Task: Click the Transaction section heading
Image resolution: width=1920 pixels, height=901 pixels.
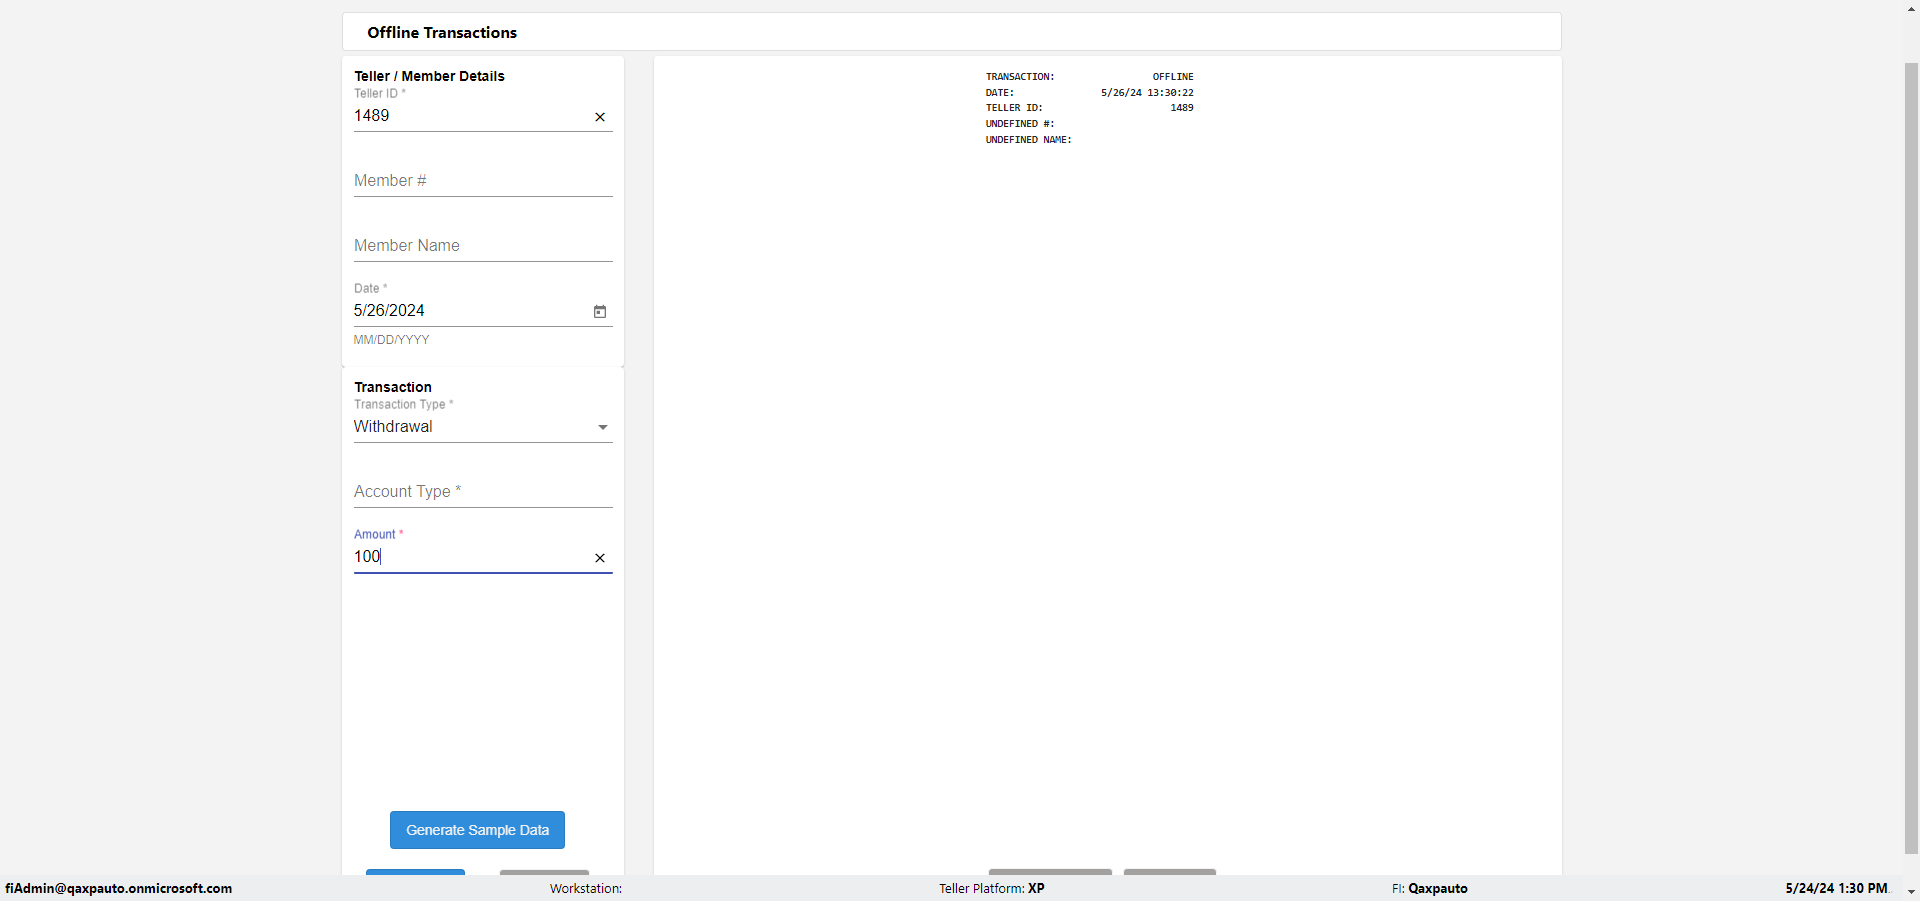Action: [393, 387]
